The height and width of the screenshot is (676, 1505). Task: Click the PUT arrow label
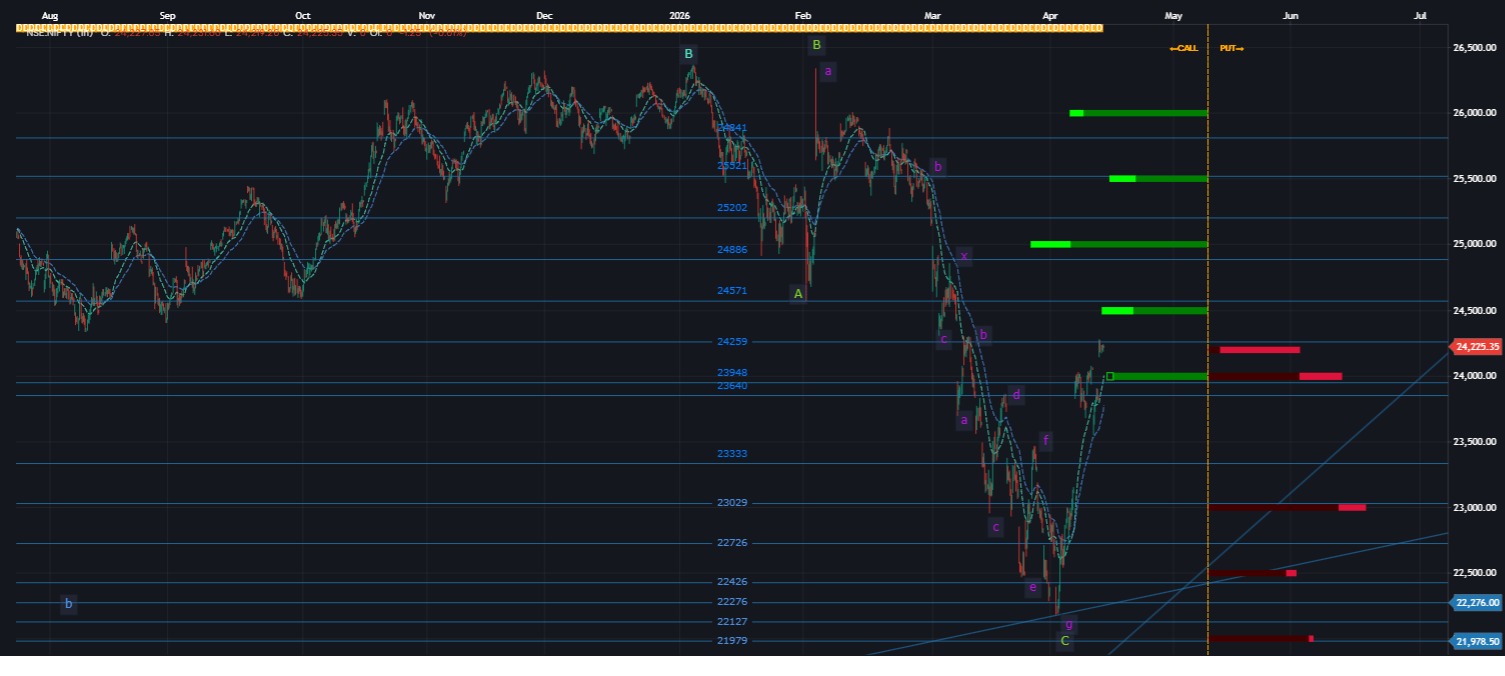[1231, 48]
